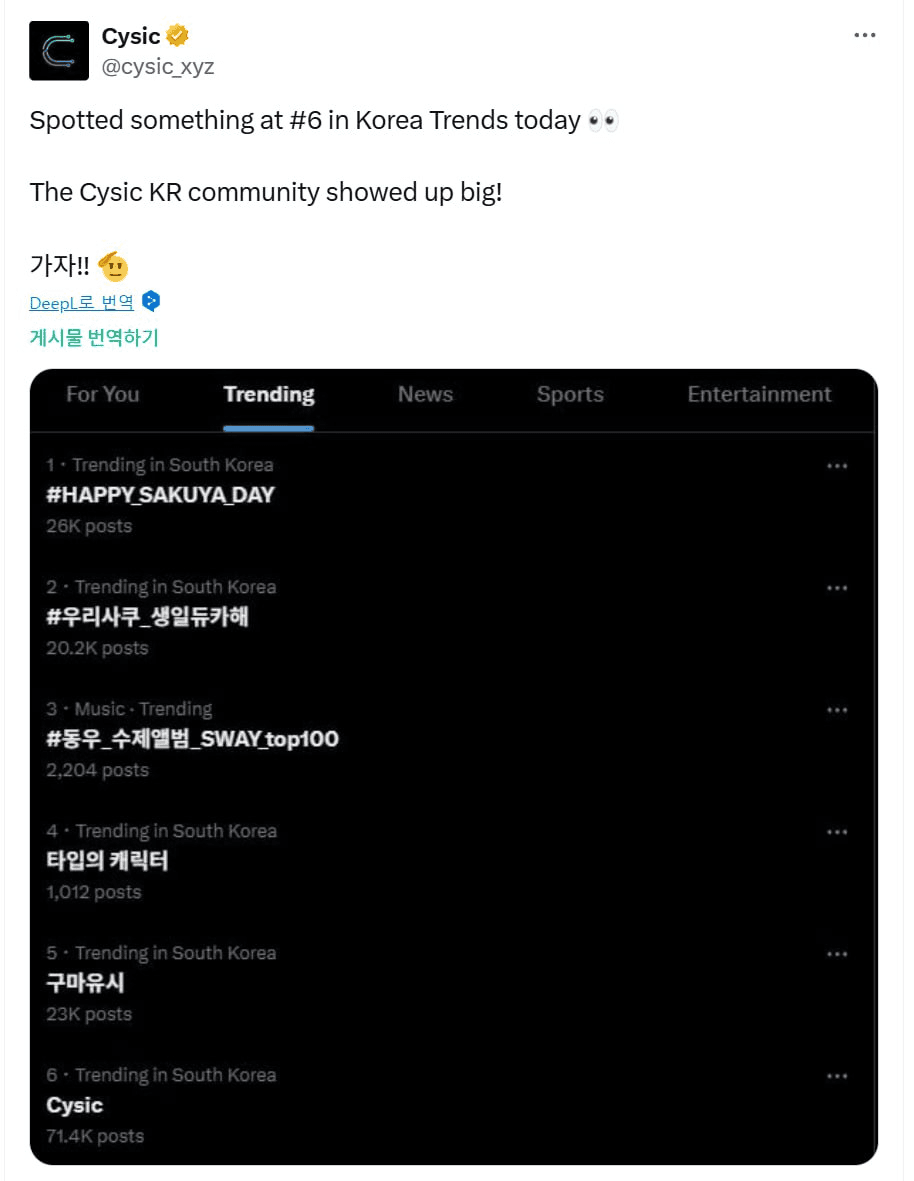Open the #HAPPY_SAKUYA_DAY trending topic

pos(160,495)
